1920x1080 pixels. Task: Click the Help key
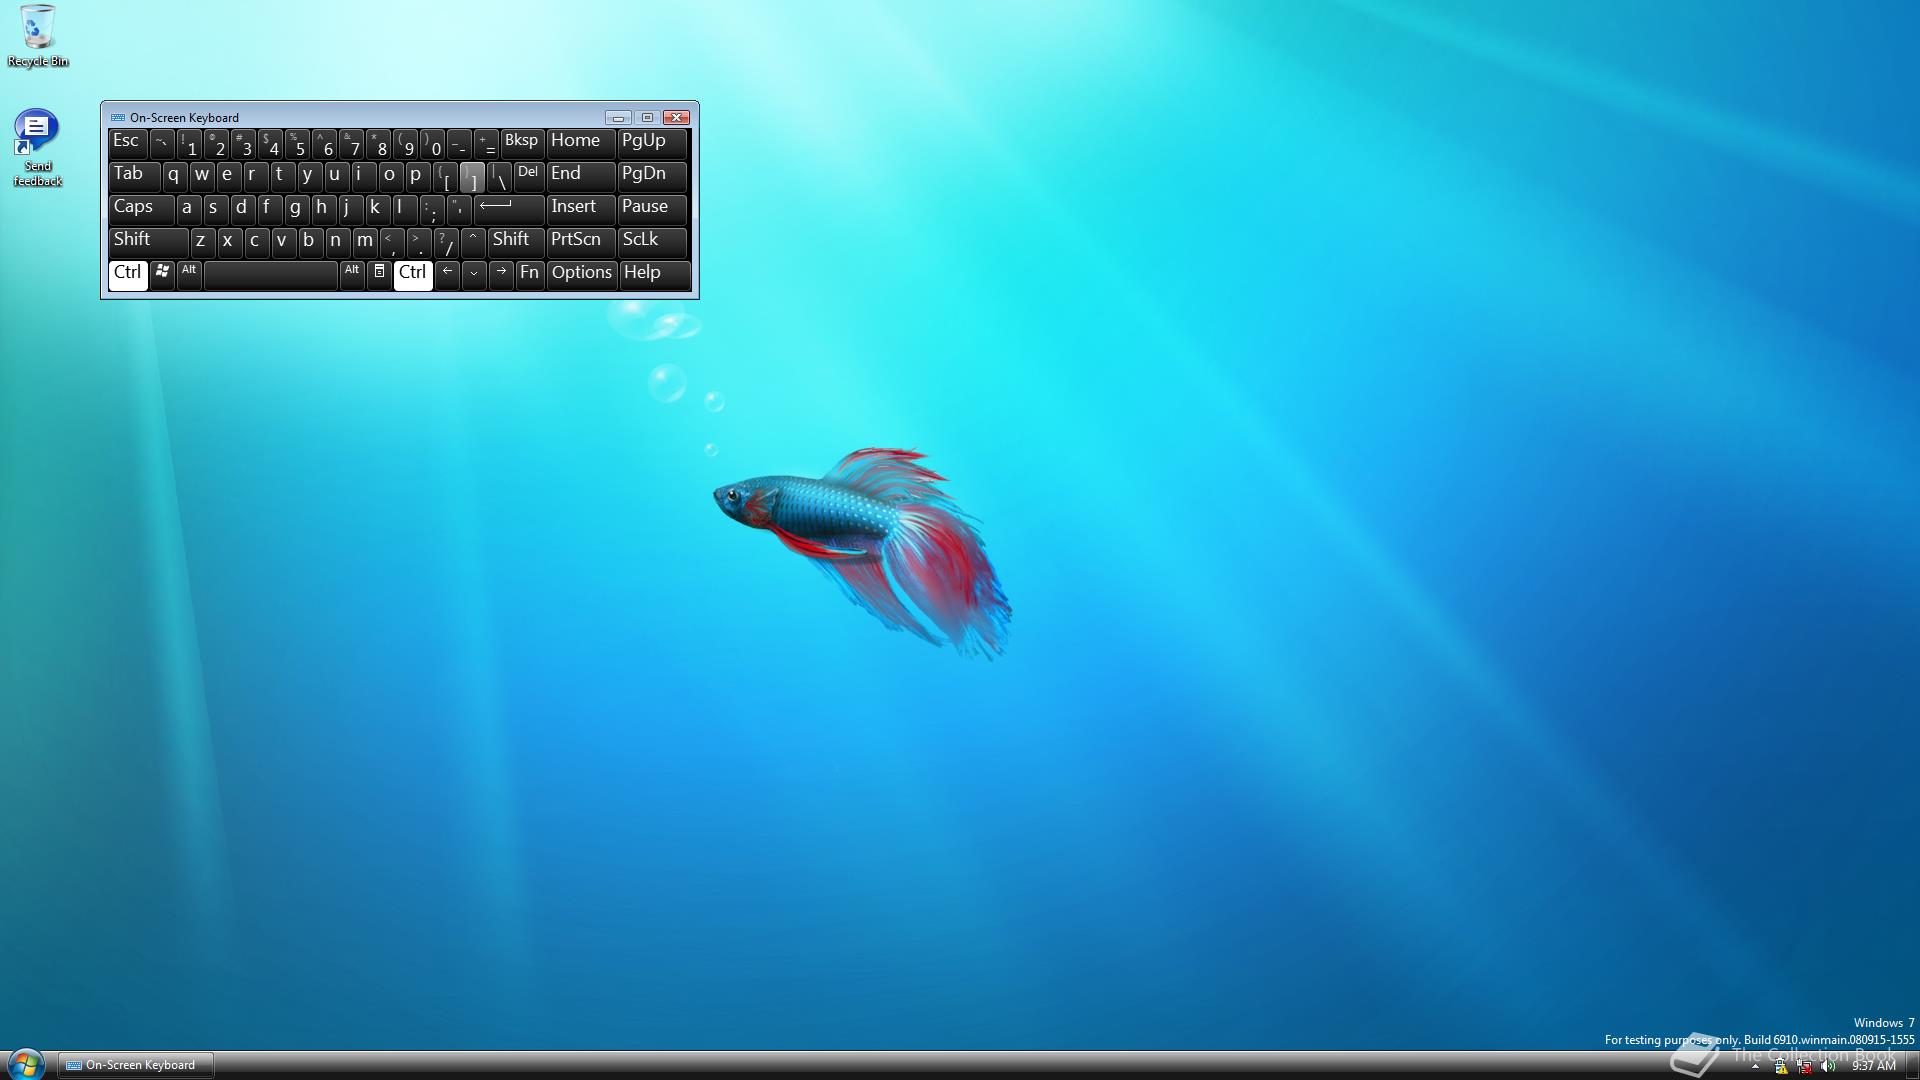pyautogui.click(x=653, y=274)
